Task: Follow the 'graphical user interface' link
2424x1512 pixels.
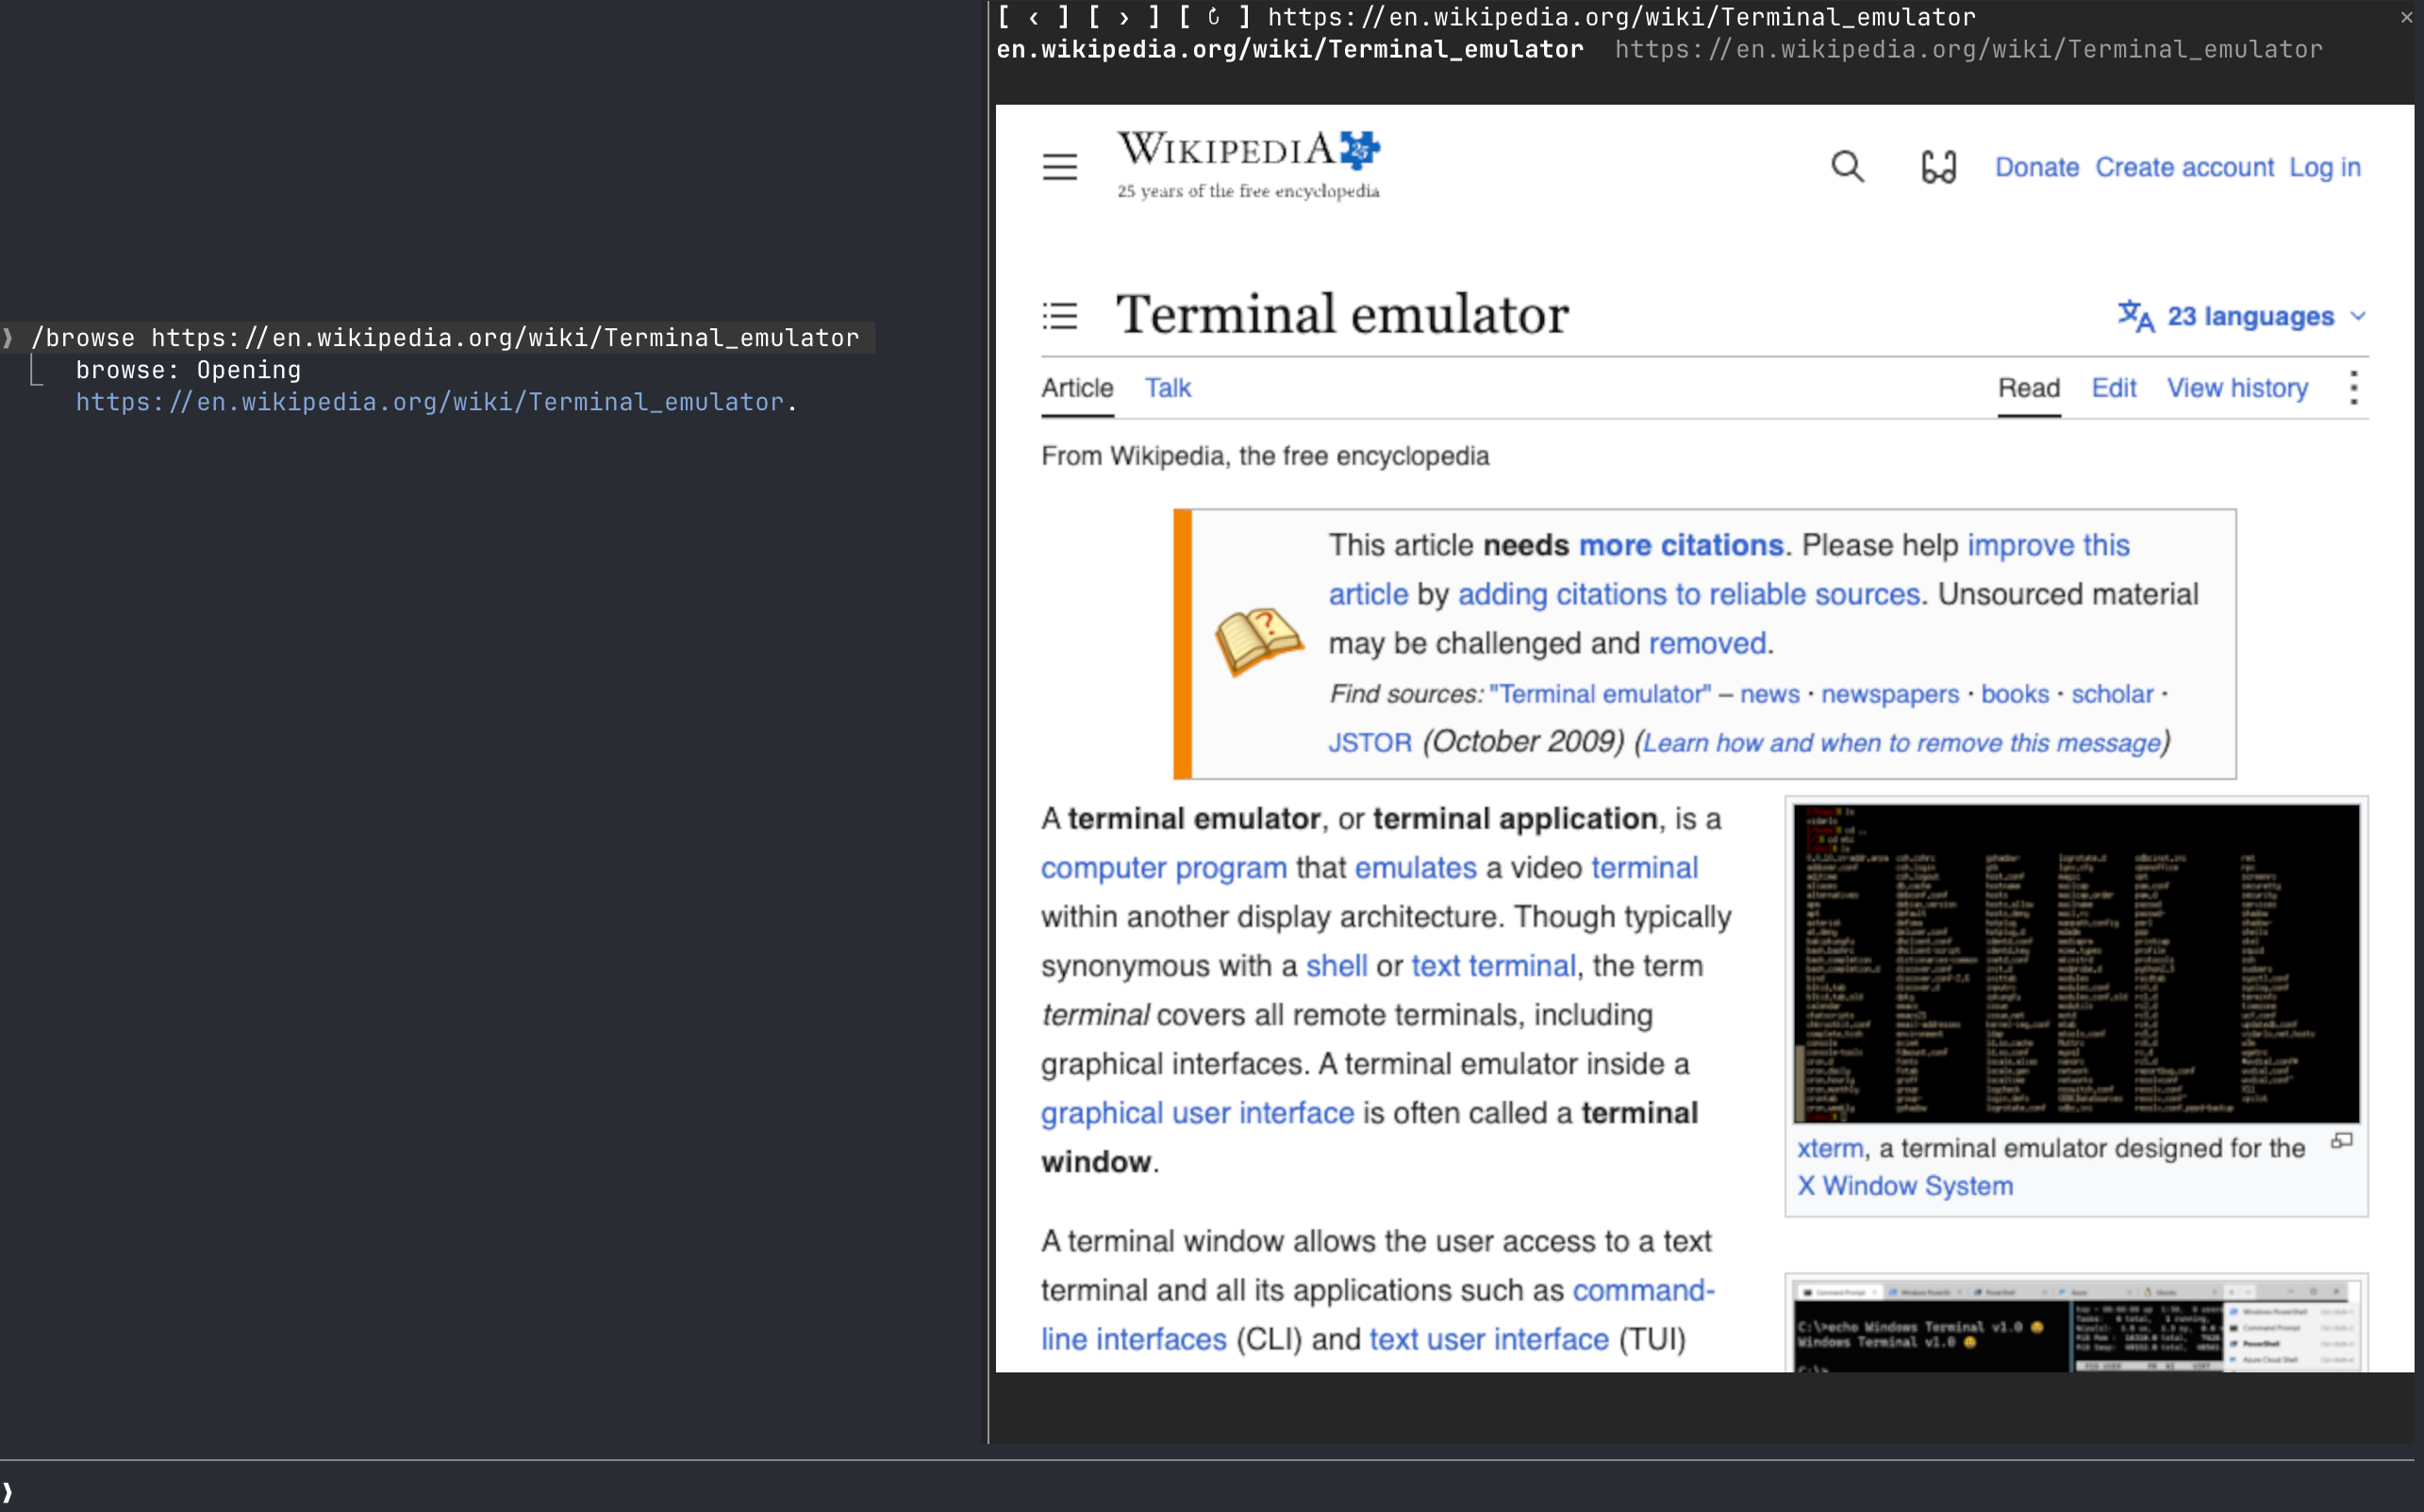Action: [1196, 1113]
